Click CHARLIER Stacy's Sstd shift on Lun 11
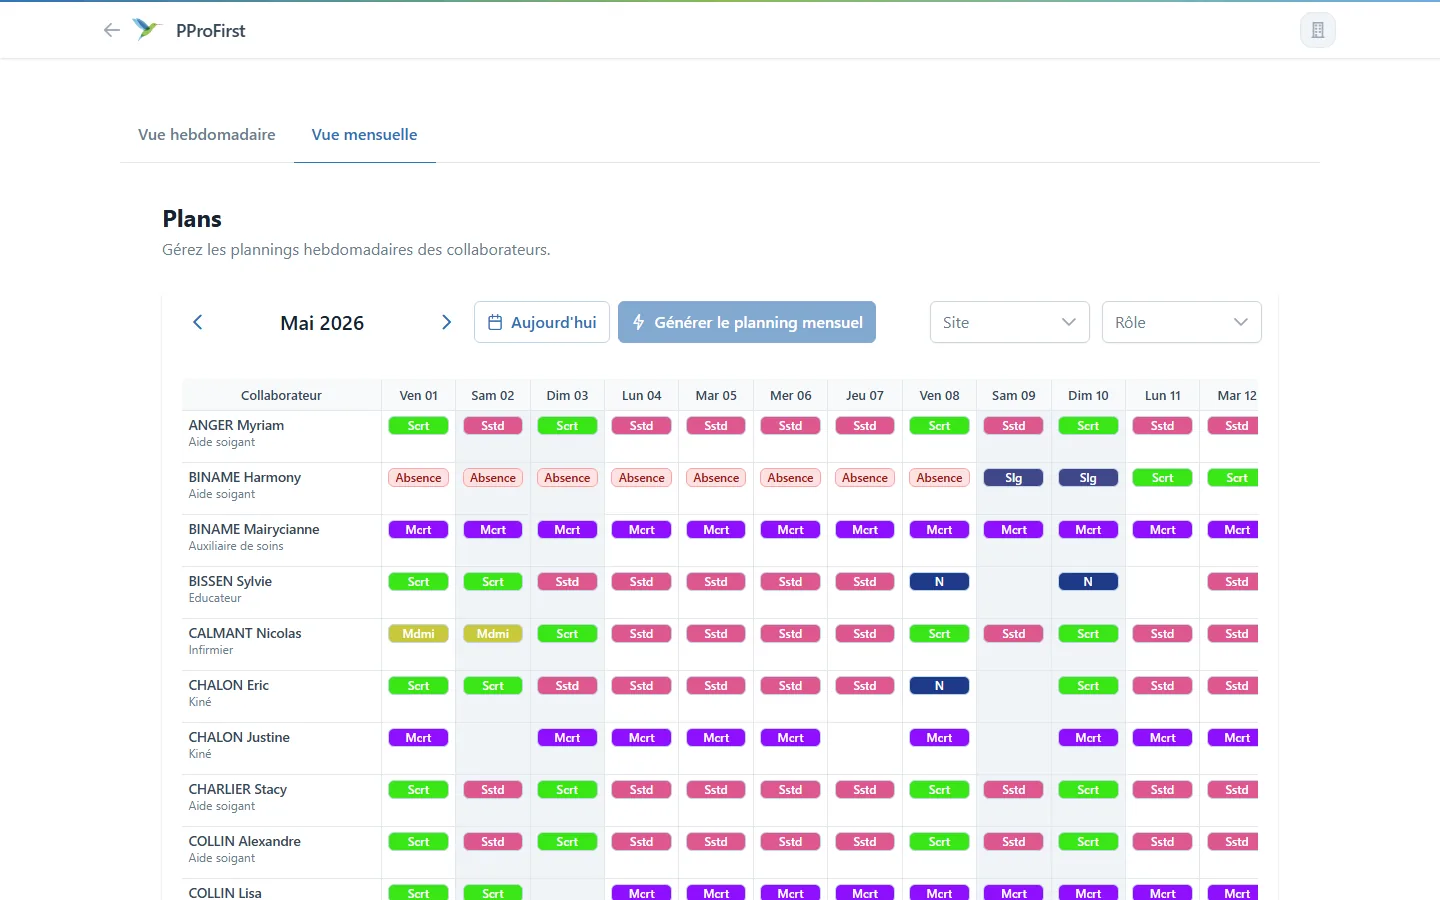This screenshot has height=900, width=1440. 1163,790
